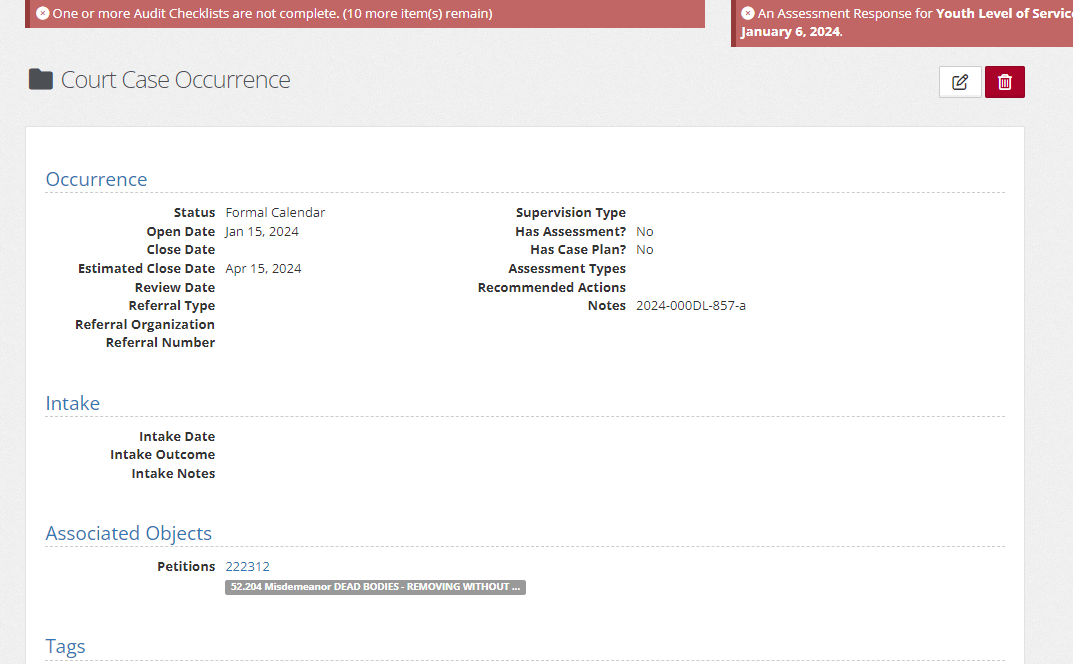Viewport: 1073px width, 664px height.
Task: Select the Notes value 2024-000DL-857-a
Action: pos(691,305)
